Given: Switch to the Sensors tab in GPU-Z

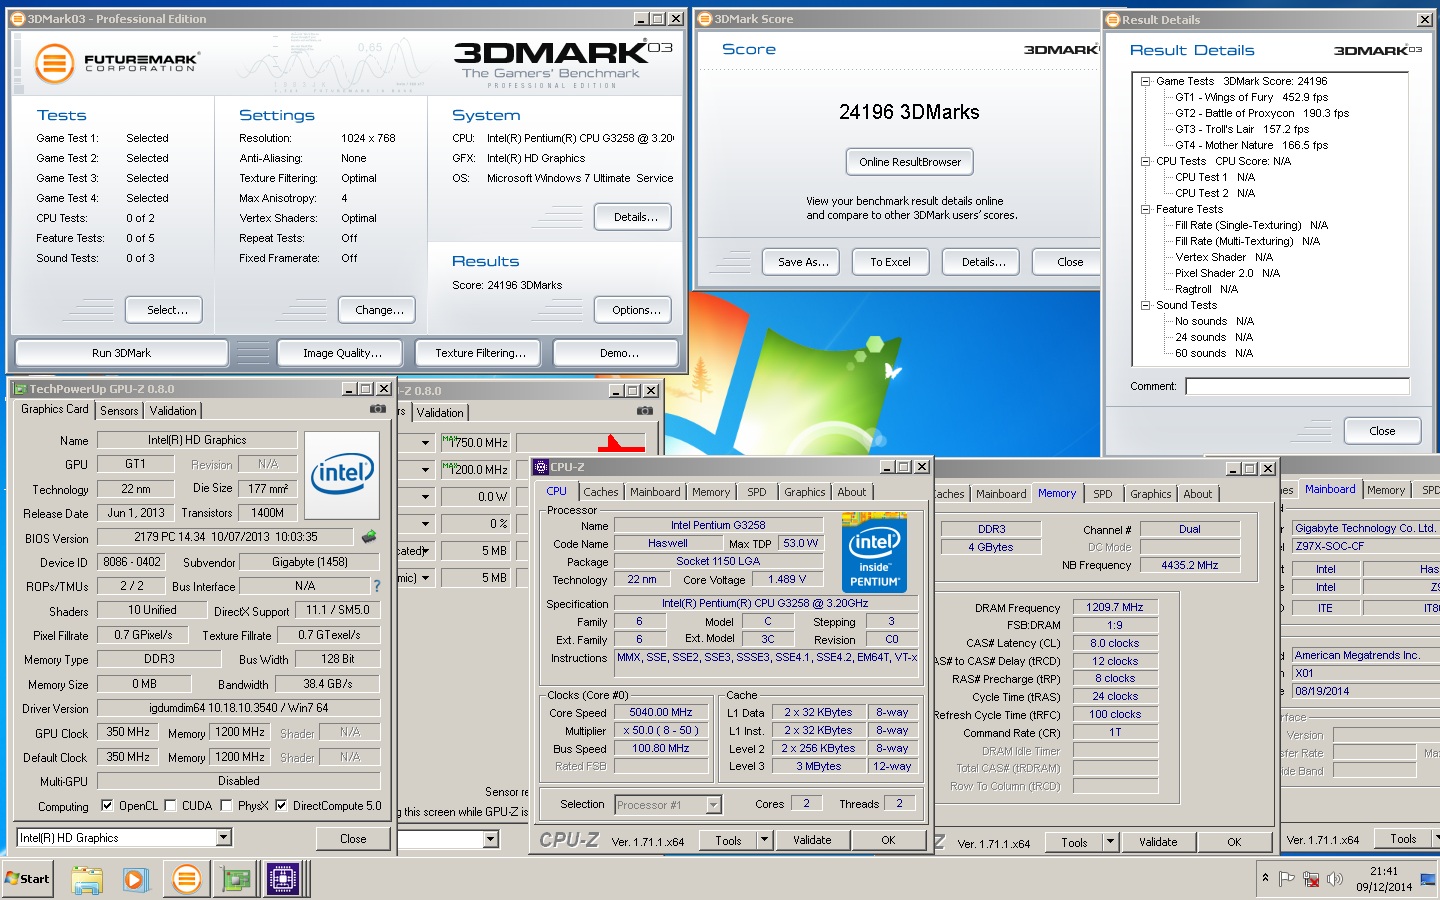Looking at the screenshot, I should [119, 411].
